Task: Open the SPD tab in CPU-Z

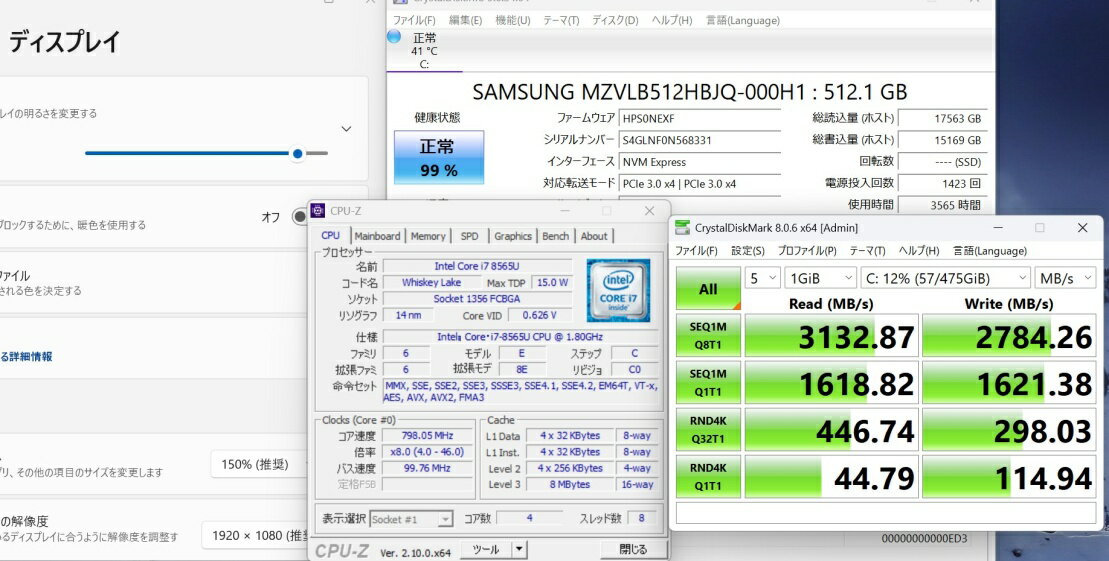Action: [x=469, y=236]
